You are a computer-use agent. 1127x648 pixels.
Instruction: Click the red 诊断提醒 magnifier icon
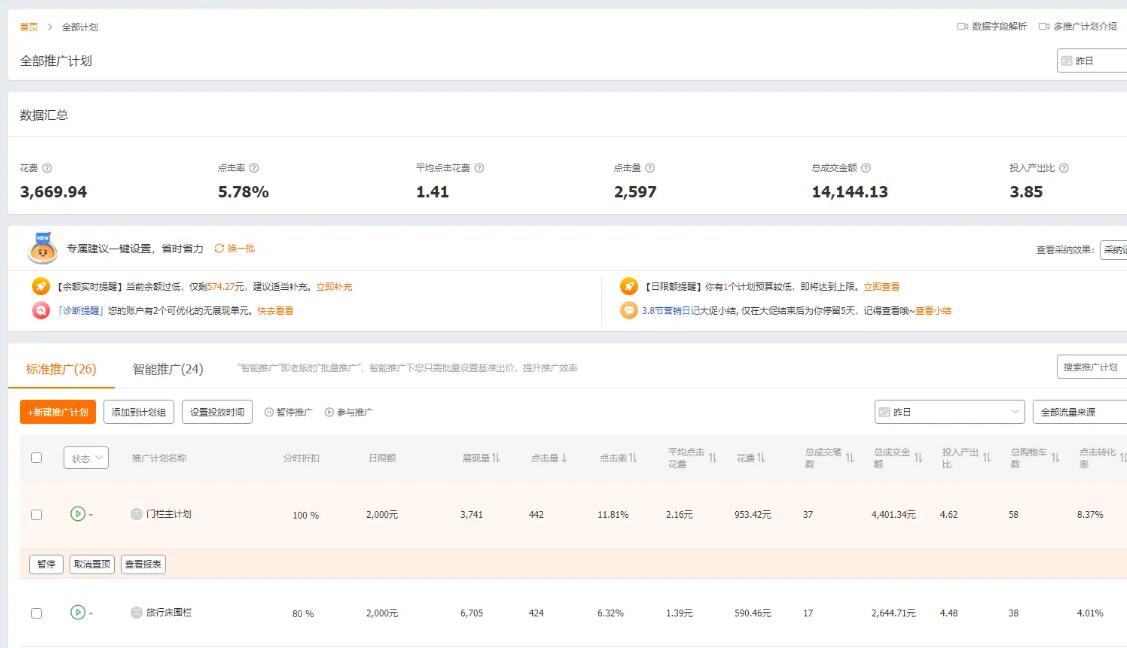tap(41, 310)
